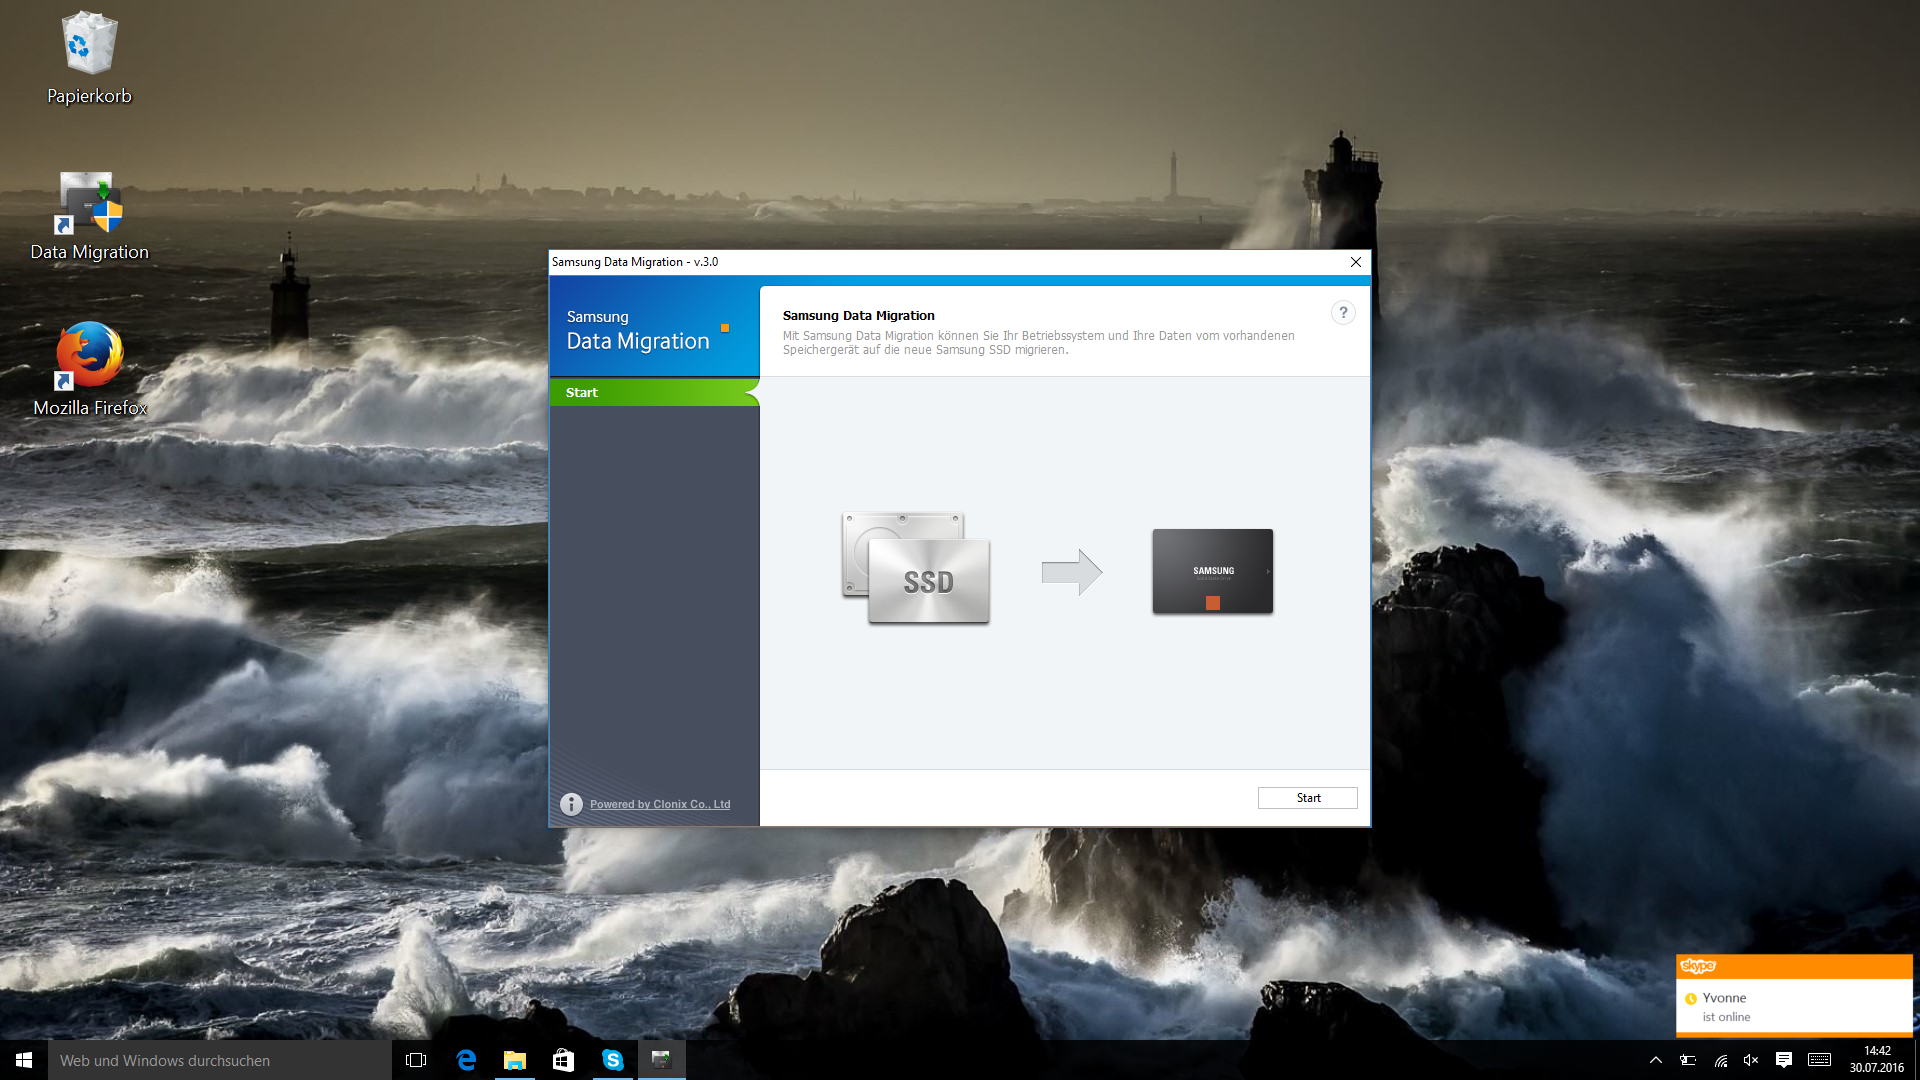Show hidden system tray icons
The image size is (1920, 1080).
1655,1060
